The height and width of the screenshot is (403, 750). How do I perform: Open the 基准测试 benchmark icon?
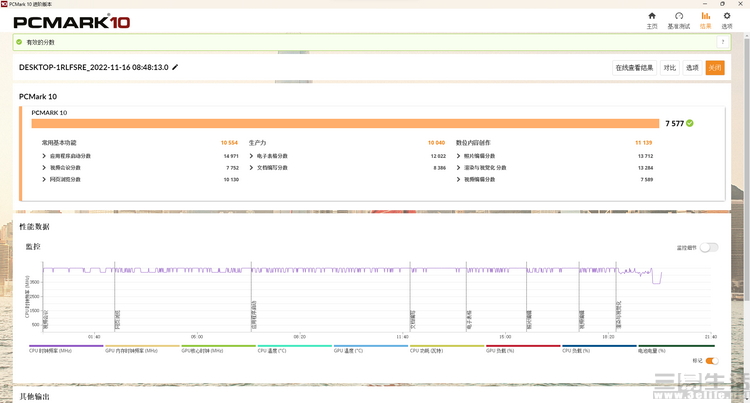[x=679, y=19]
